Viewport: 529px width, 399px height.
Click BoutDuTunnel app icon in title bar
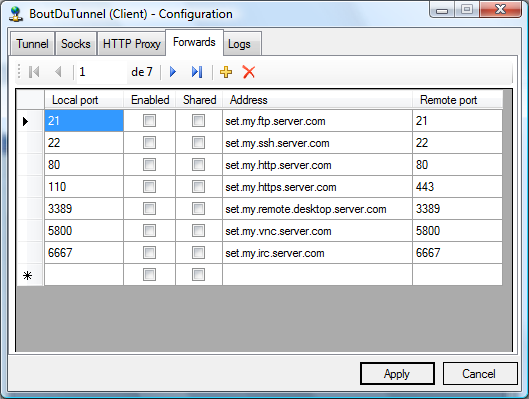(x=16, y=14)
